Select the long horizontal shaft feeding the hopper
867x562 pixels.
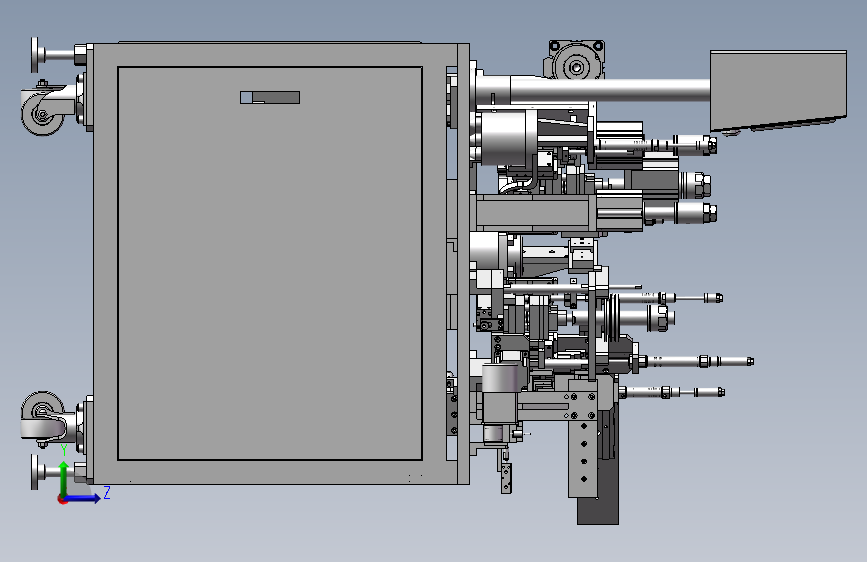(609, 90)
